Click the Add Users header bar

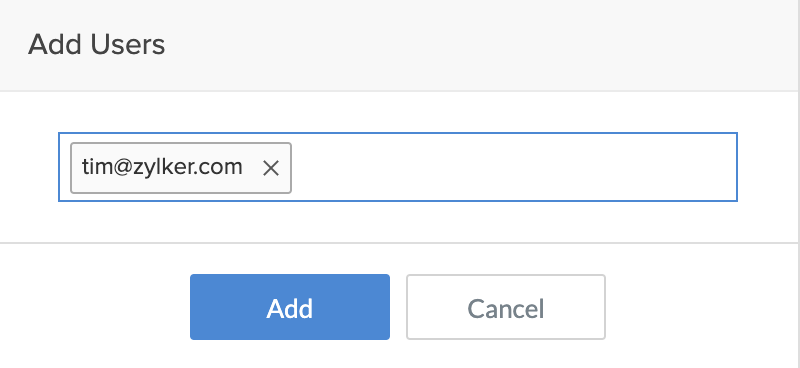point(400,45)
